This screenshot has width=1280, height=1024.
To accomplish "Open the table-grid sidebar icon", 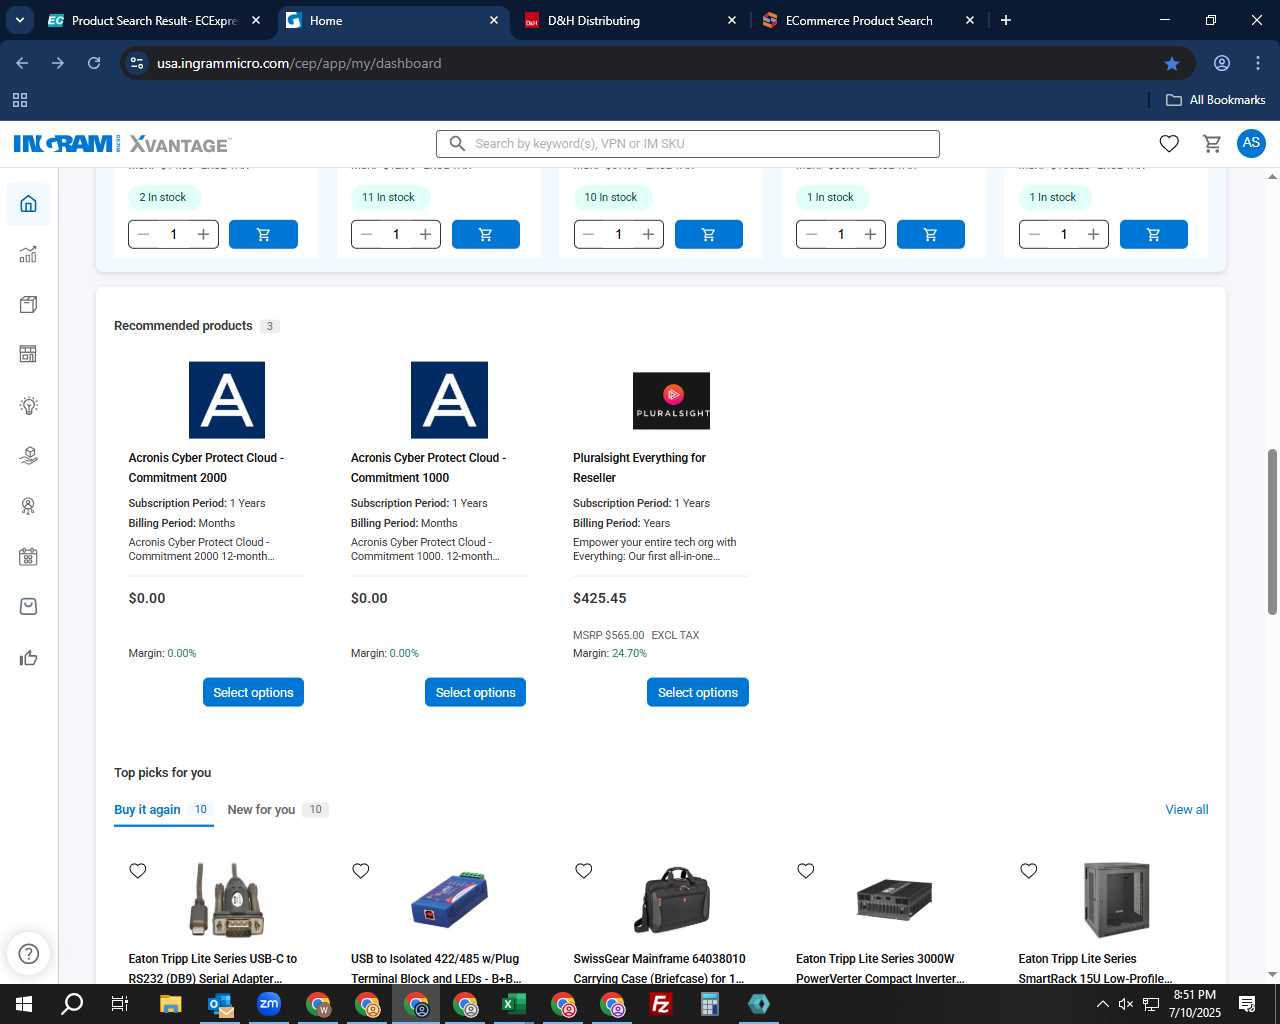I will (28, 354).
